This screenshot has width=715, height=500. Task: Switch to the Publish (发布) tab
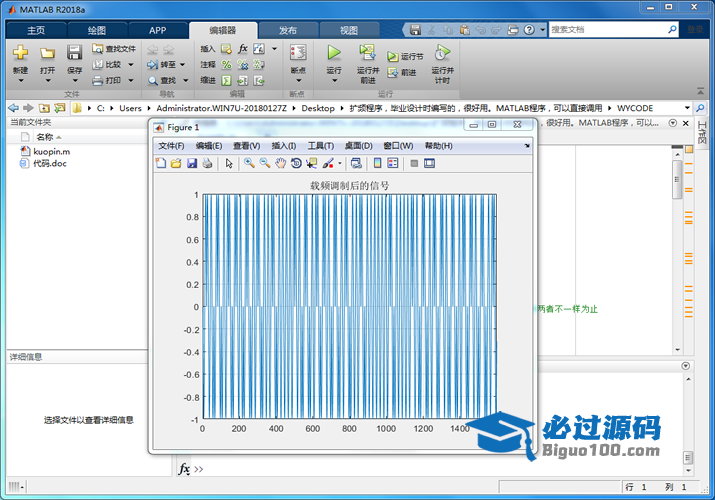click(288, 30)
